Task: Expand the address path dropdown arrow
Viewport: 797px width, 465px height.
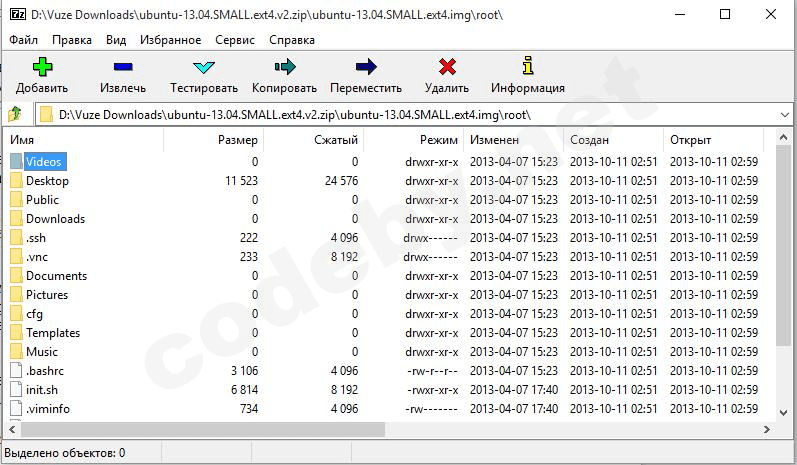Action: click(784, 115)
